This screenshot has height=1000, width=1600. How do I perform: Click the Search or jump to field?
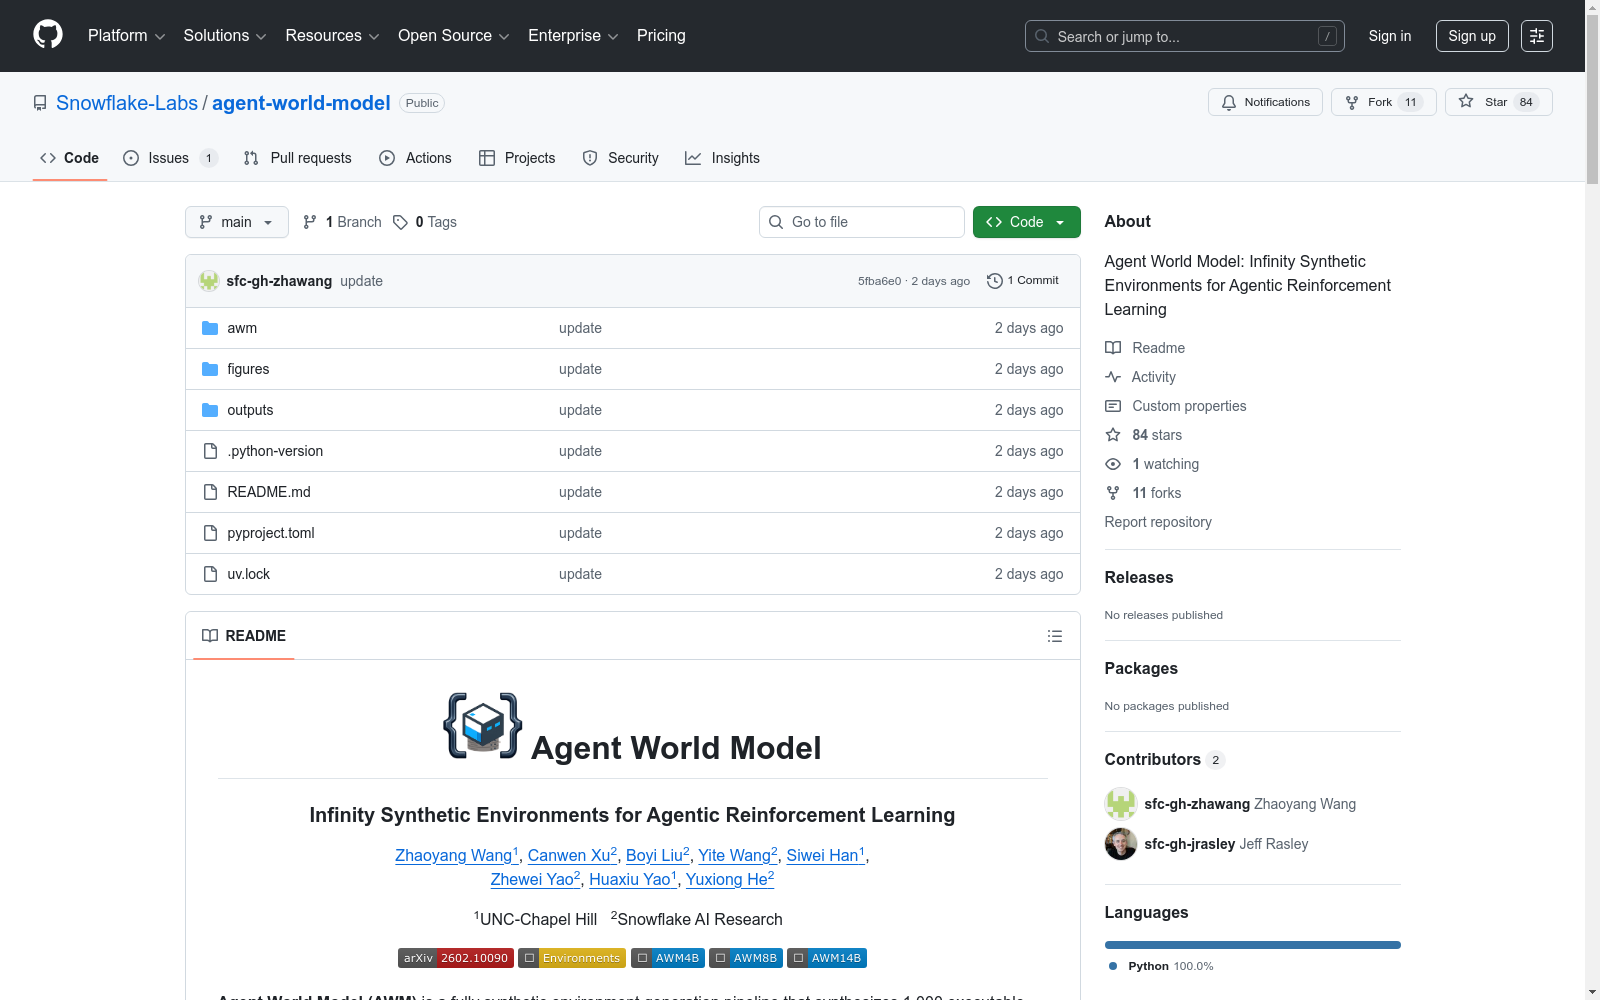tap(1184, 36)
